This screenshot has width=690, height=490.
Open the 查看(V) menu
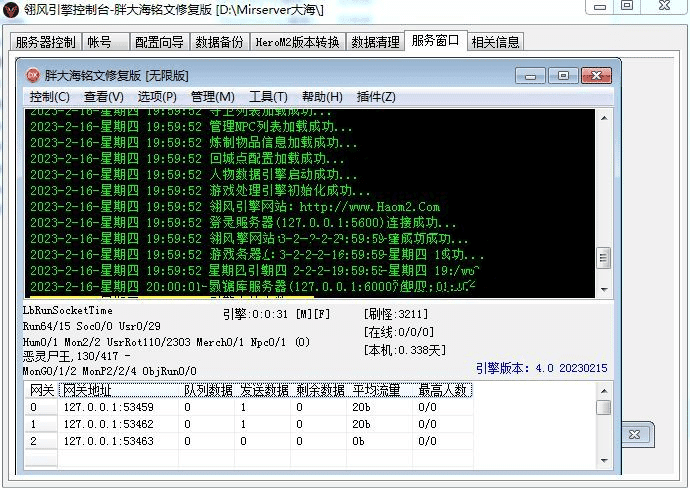pos(103,97)
